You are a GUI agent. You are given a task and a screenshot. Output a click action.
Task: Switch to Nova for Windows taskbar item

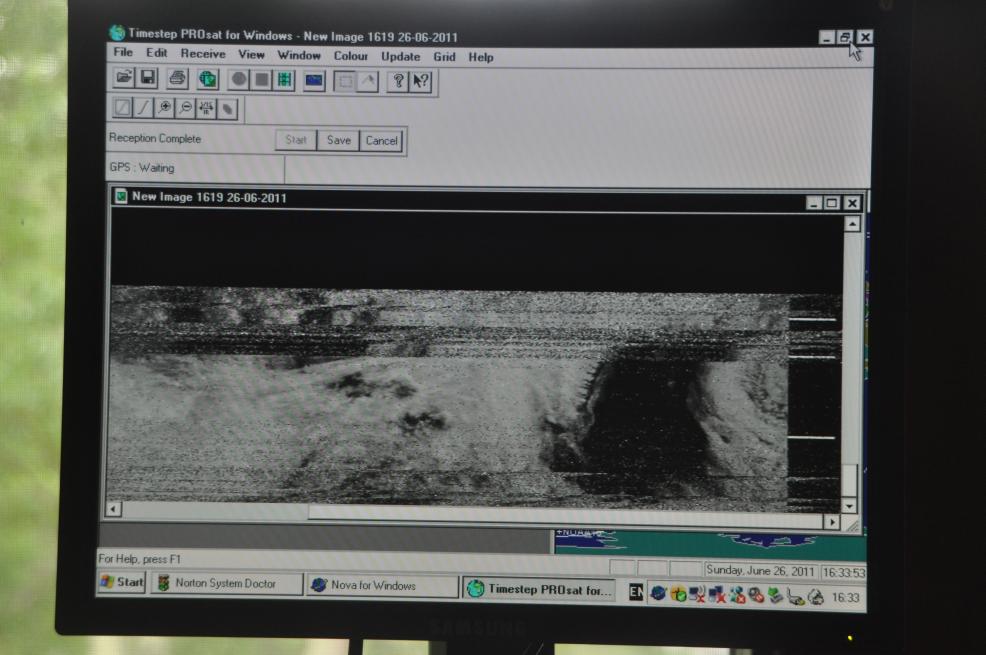click(382, 585)
